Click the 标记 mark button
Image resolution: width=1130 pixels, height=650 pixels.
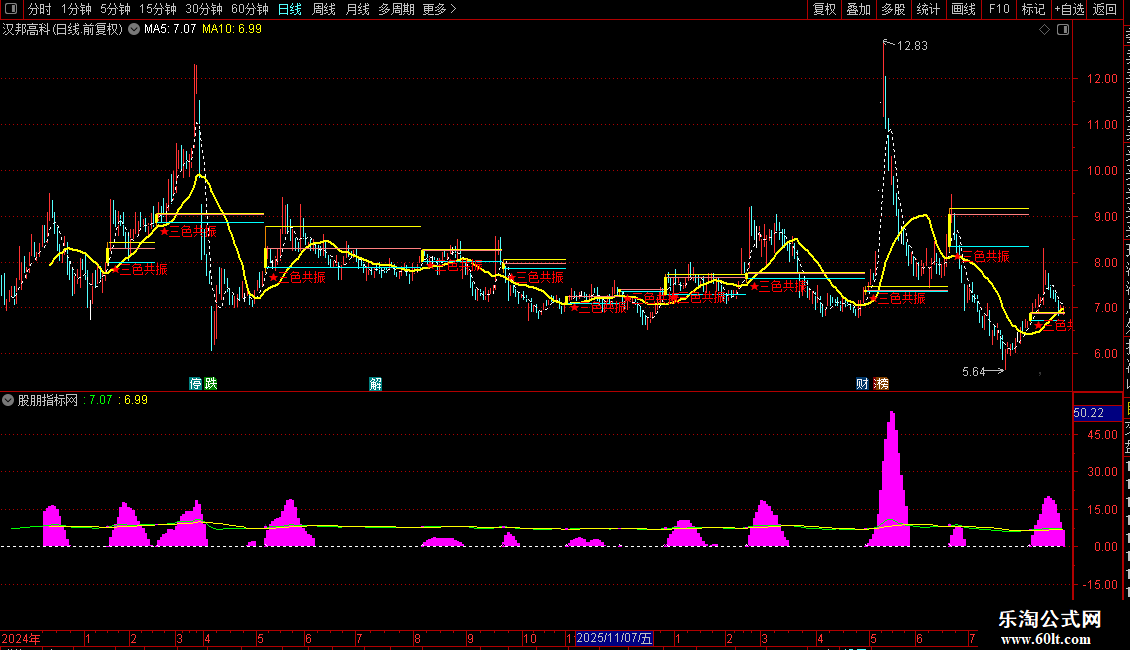1033,9
